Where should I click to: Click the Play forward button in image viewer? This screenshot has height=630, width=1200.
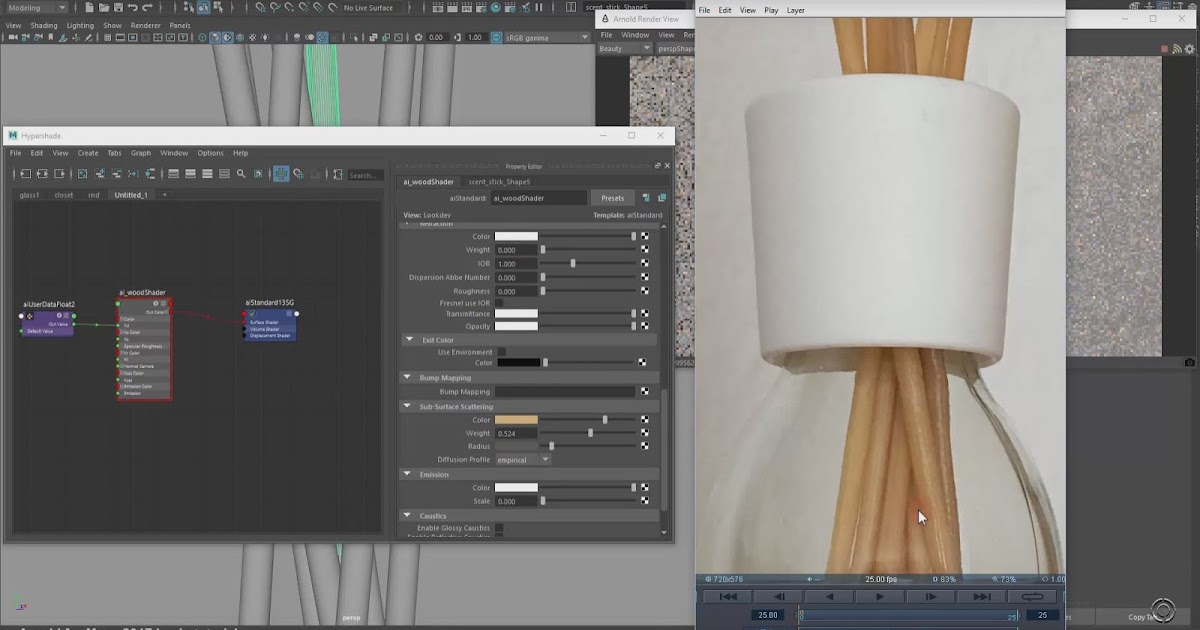tap(880, 597)
